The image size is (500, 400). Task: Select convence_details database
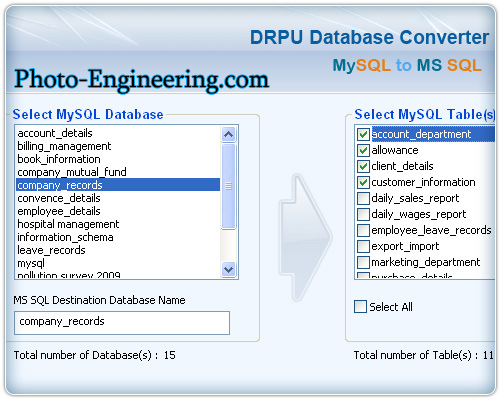[x=118, y=198]
